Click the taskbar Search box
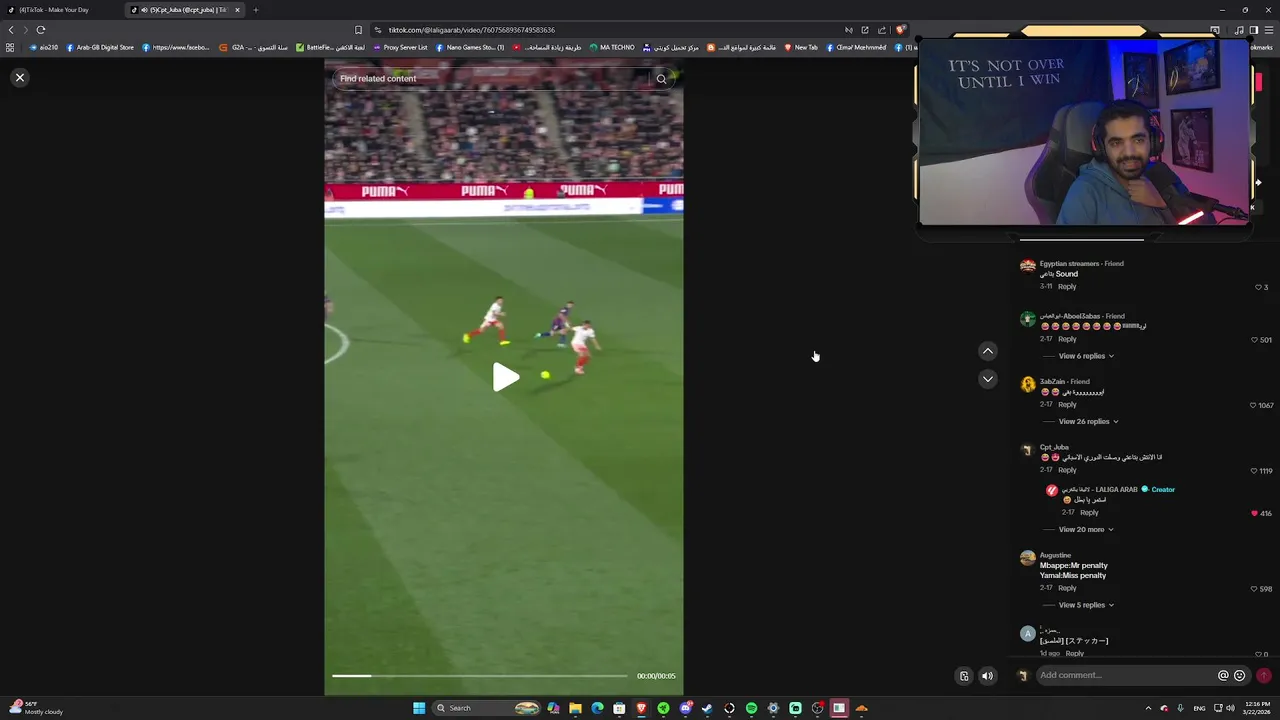Viewport: 1280px width, 720px height. (x=486, y=708)
